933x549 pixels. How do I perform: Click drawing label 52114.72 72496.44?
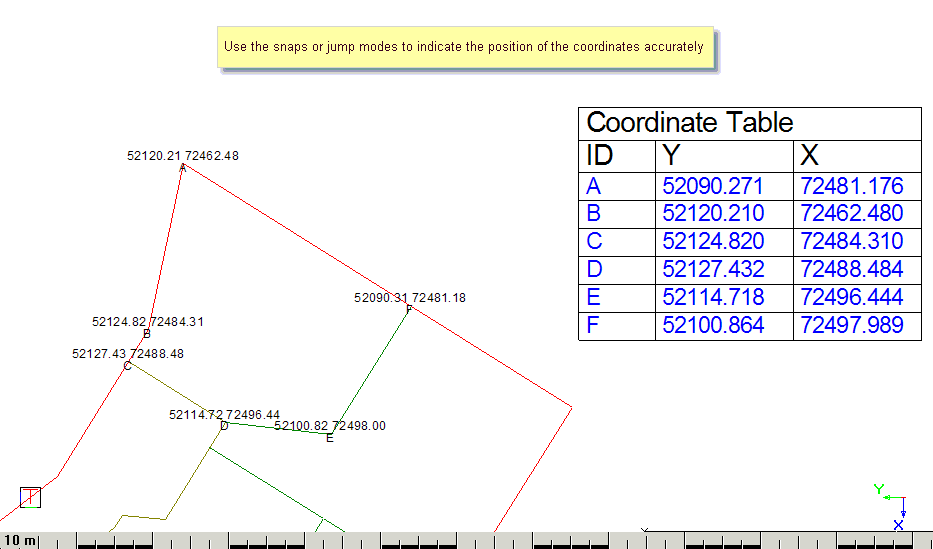[224, 415]
